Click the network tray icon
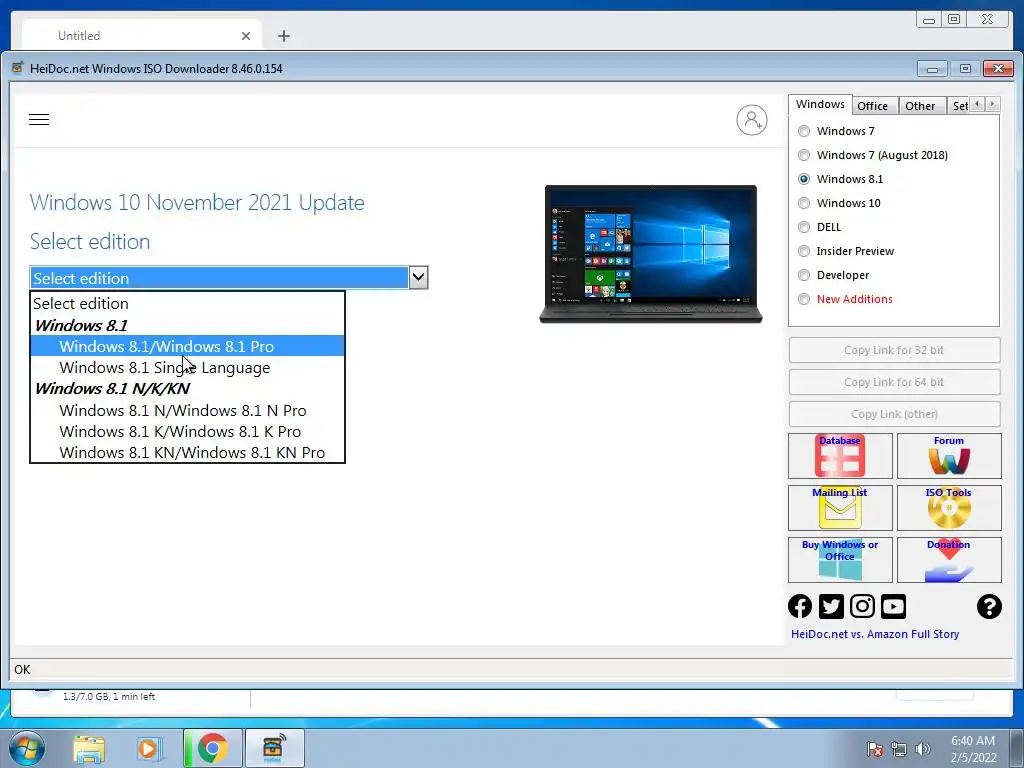This screenshot has width=1024, height=768. pos(899,749)
